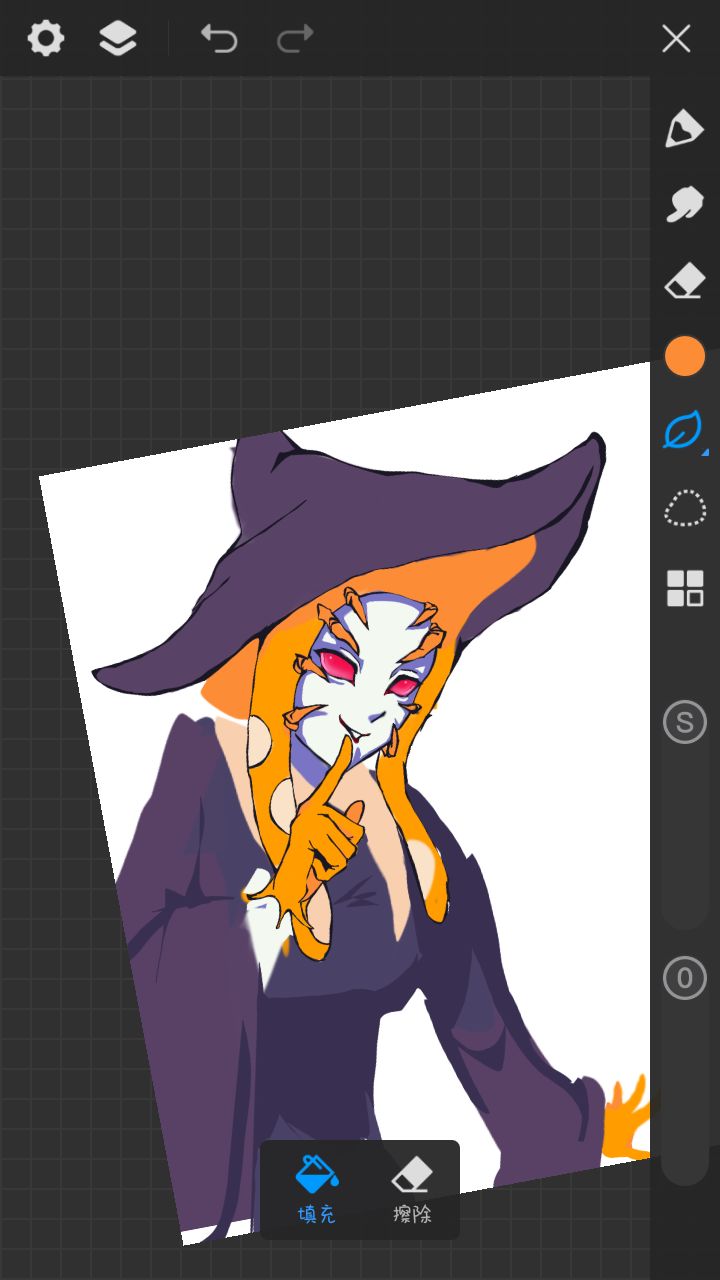Tap the 0 opacity slider knob
The height and width of the screenshot is (1280, 720).
[685, 978]
